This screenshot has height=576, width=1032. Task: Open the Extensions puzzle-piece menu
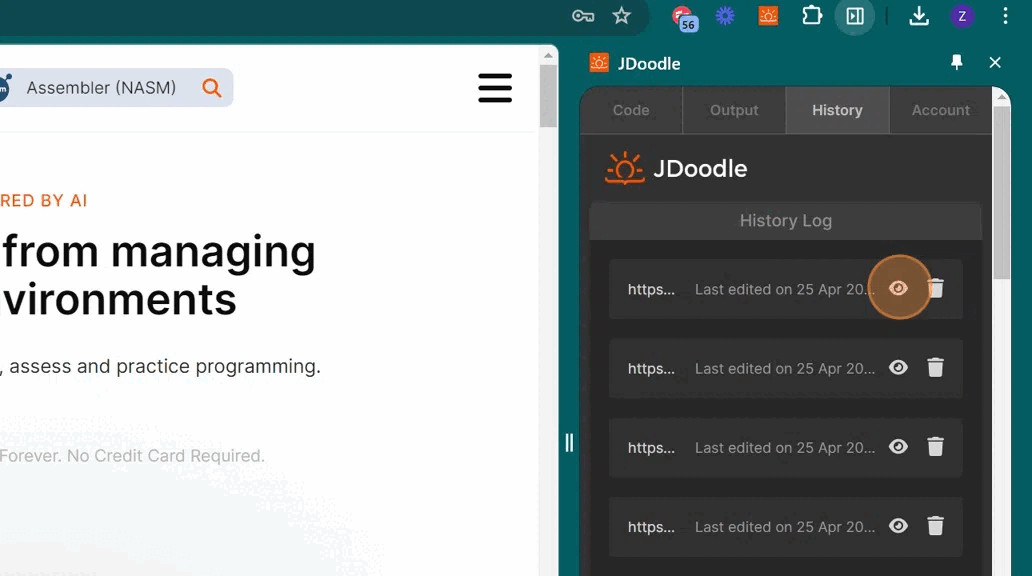[811, 16]
